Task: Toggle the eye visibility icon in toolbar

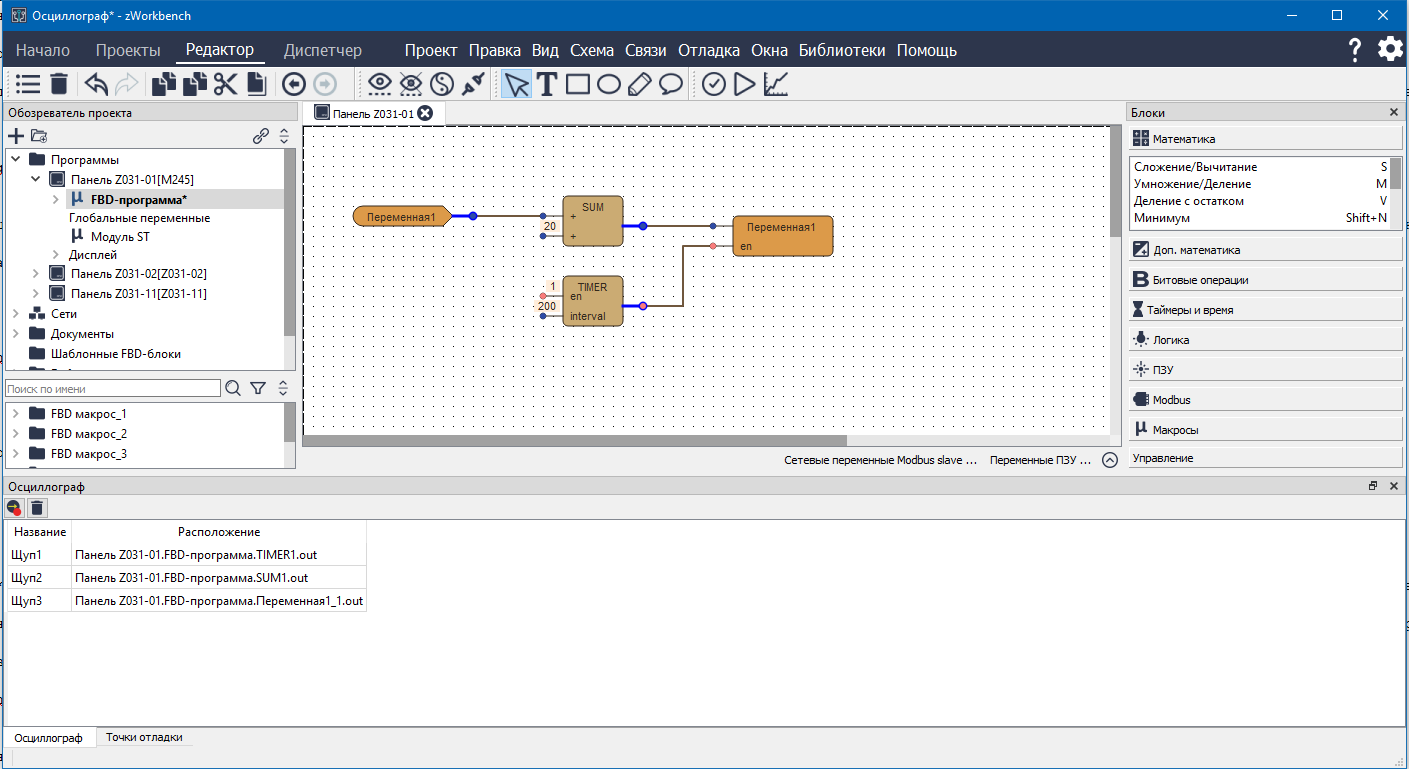Action: click(x=379, y=85)
